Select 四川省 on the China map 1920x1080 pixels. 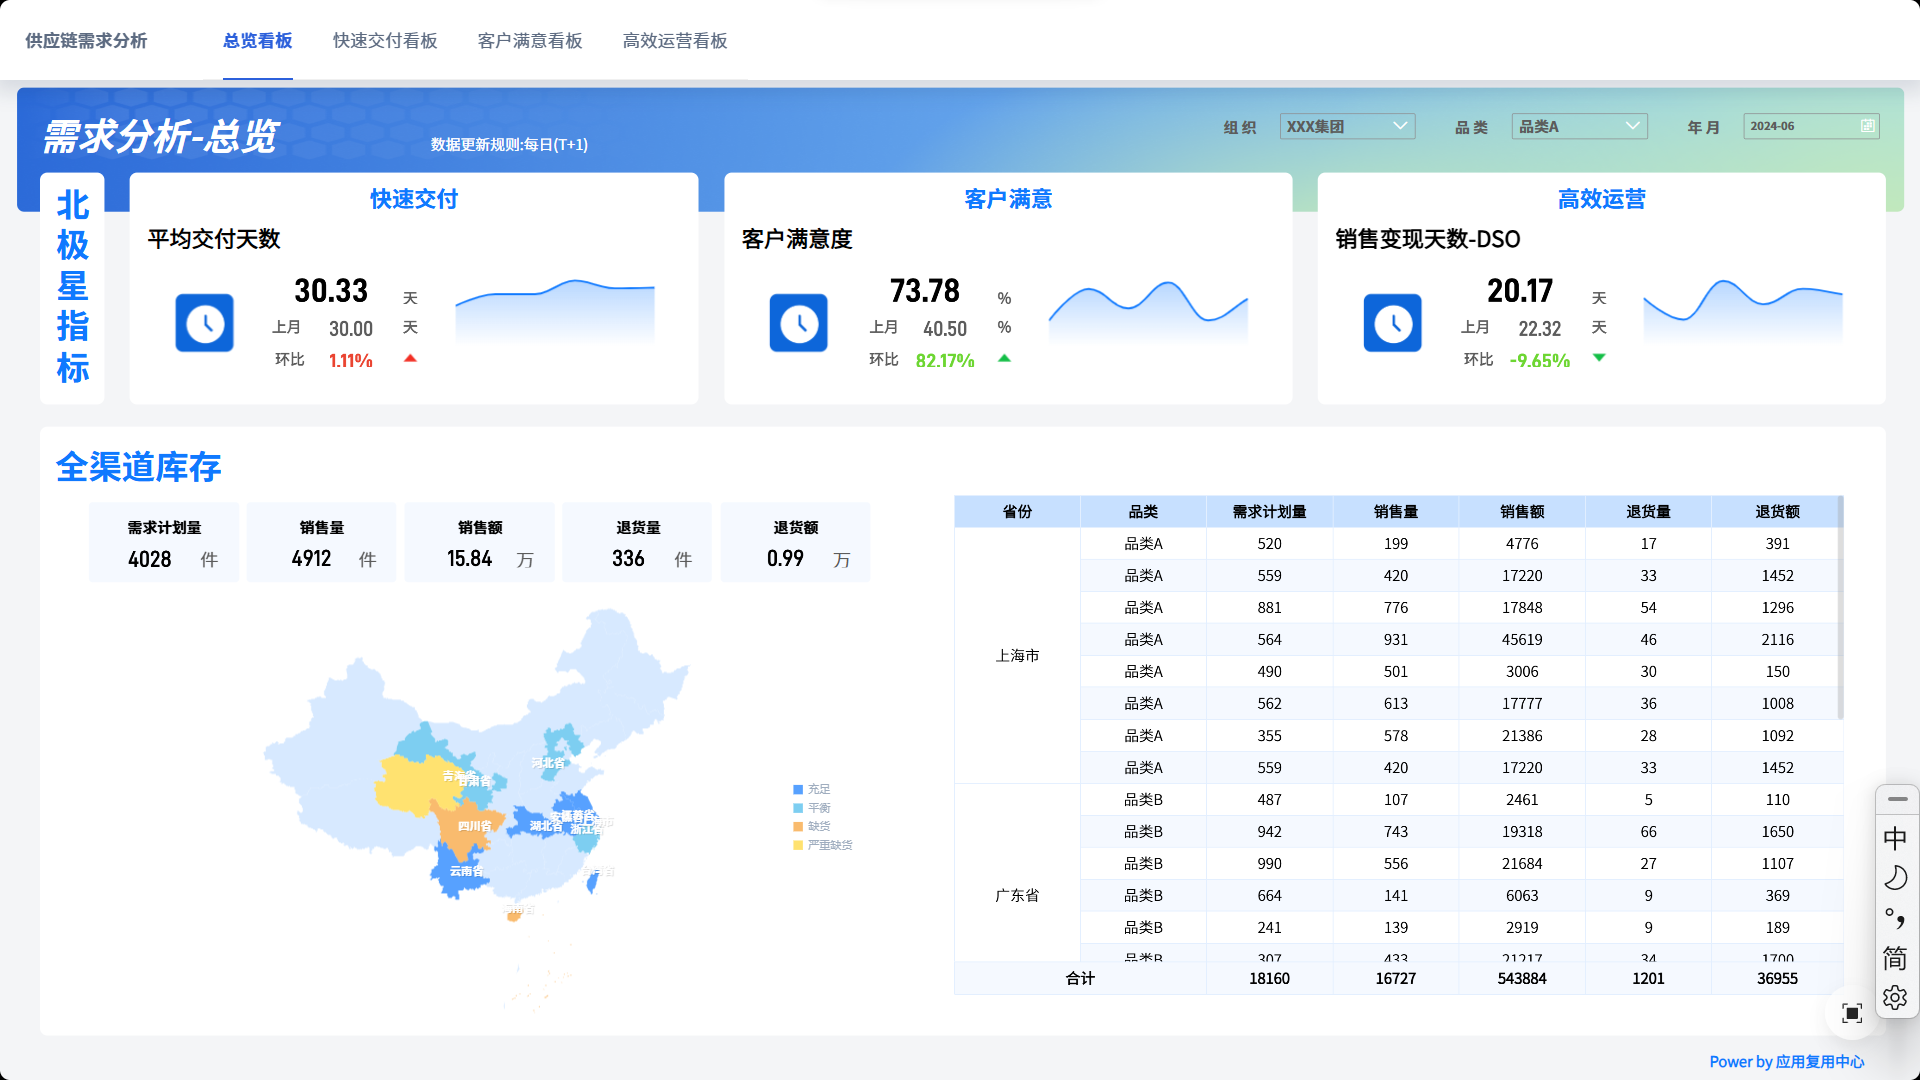pos(468,830)
